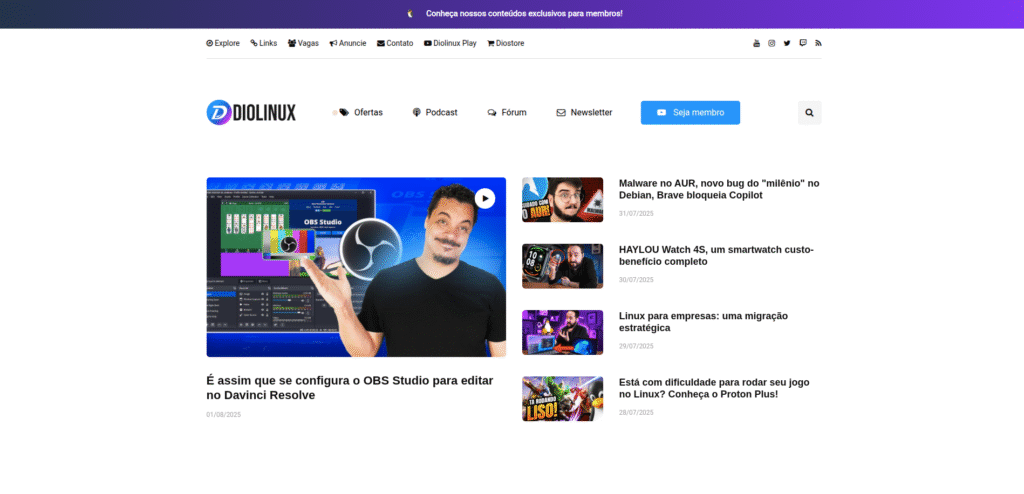Click the Seja membro button
Image resolution: width=1024 pixels, height=494 pixels.
(x=690, y=112)
